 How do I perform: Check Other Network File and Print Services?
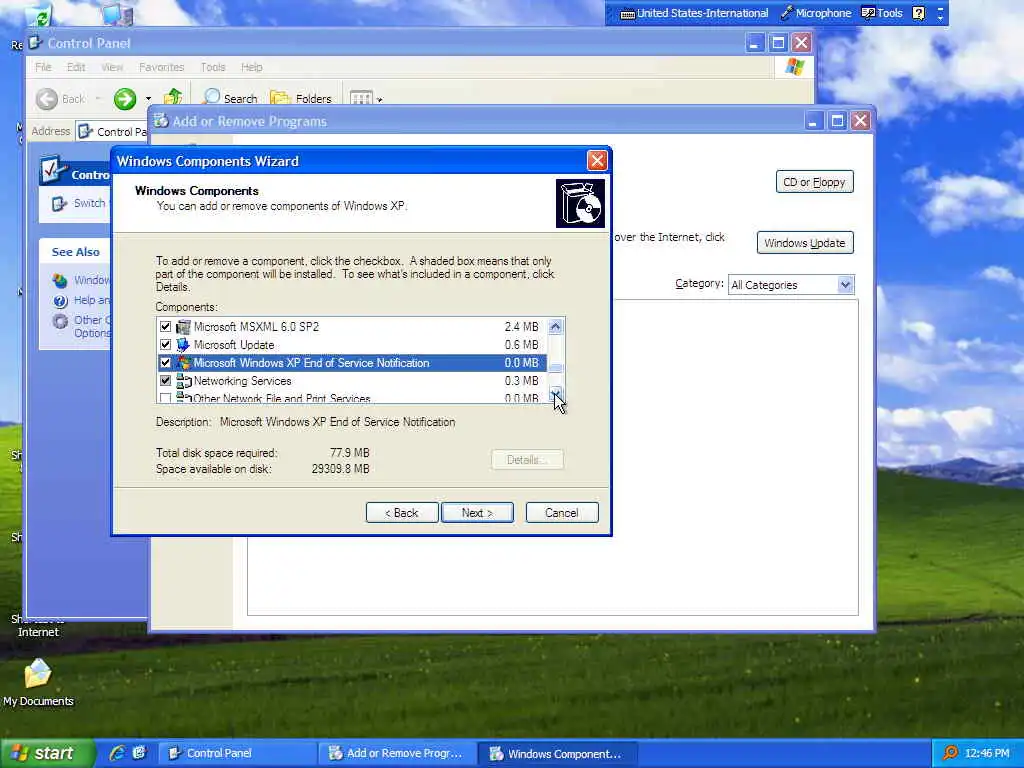pos(165,398)
